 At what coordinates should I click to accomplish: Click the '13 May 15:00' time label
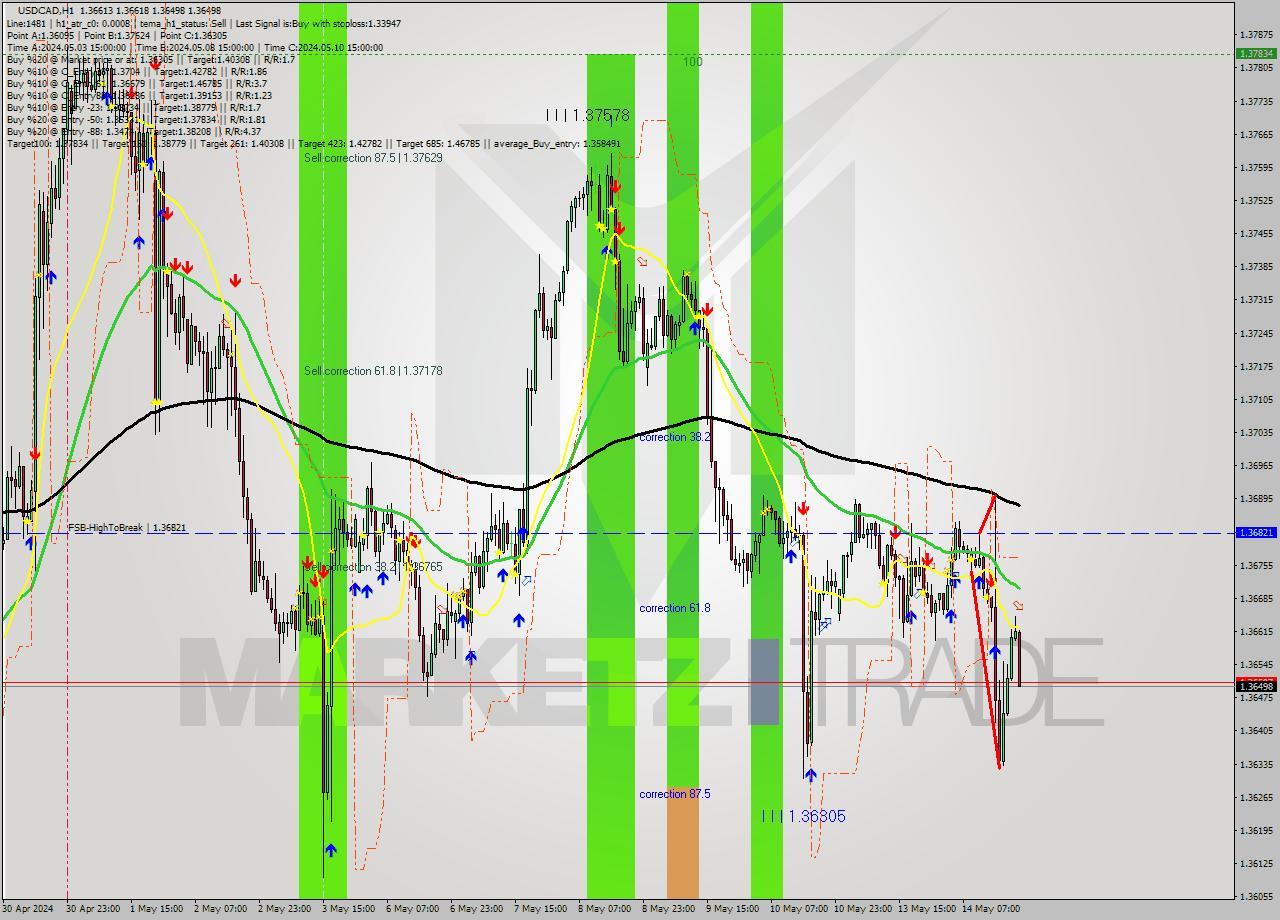[926, 909]
